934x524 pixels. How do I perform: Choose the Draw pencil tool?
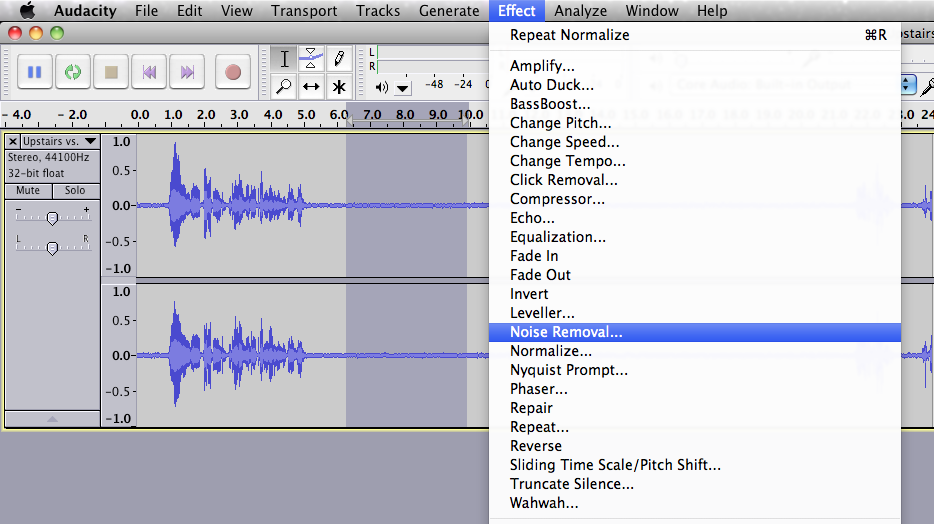(339, 58)
